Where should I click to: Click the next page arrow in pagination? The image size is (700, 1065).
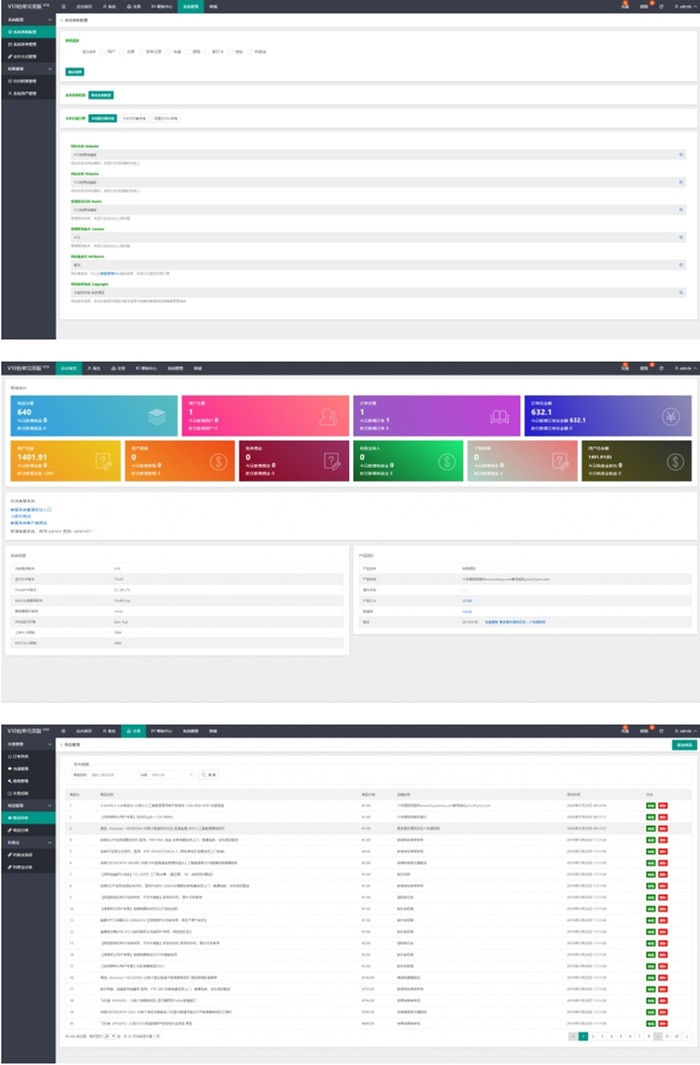687,1036
